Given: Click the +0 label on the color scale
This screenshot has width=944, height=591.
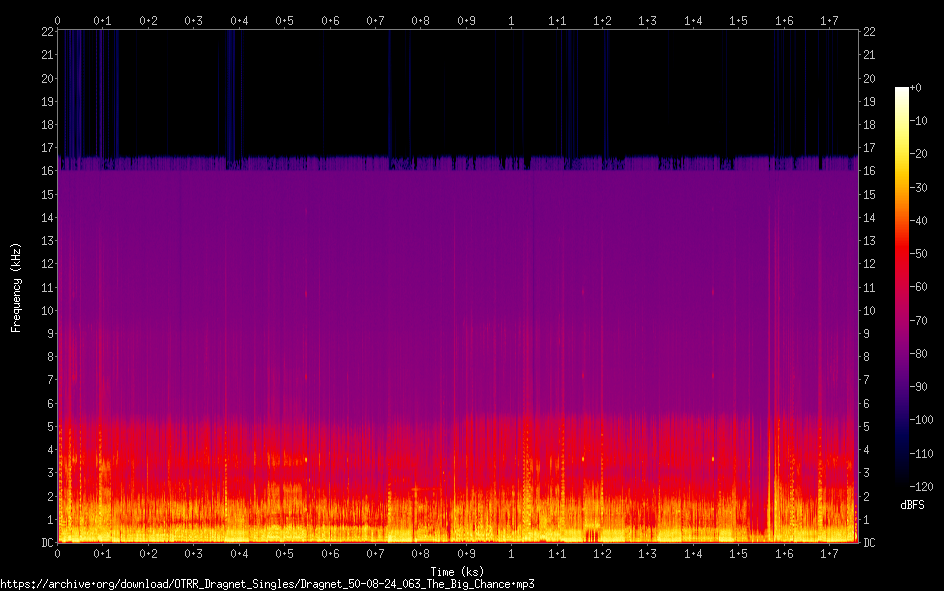Looking at the screenshot, I should [x=919, y=88].
